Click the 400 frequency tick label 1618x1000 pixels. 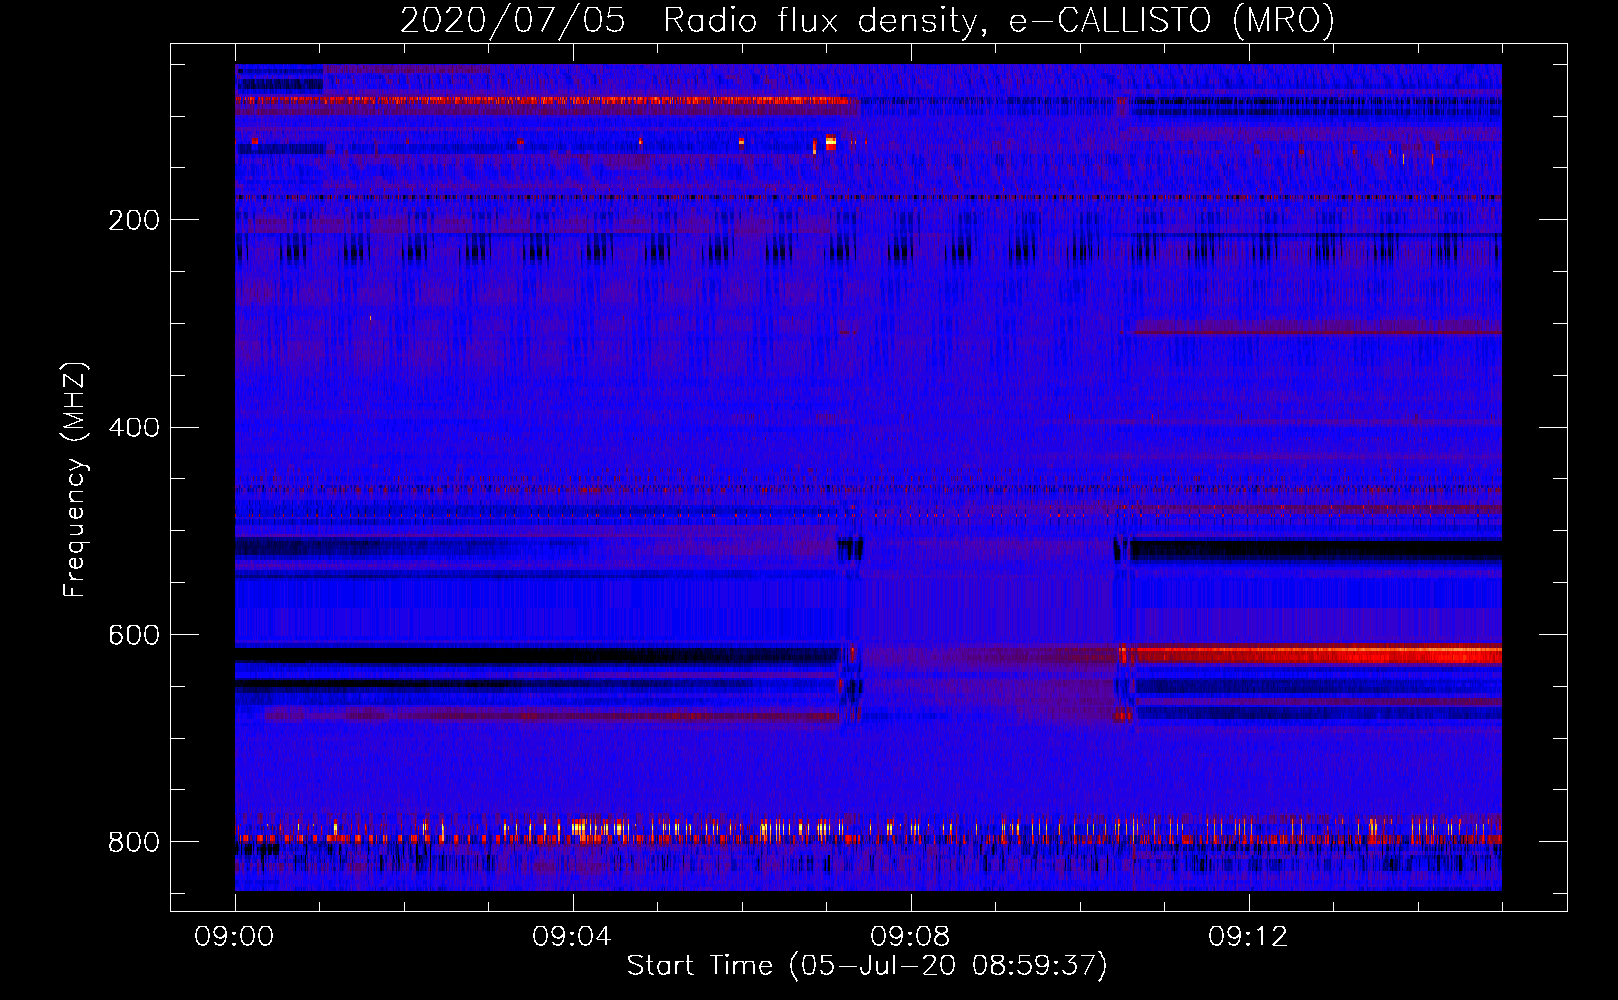point(134,428)
